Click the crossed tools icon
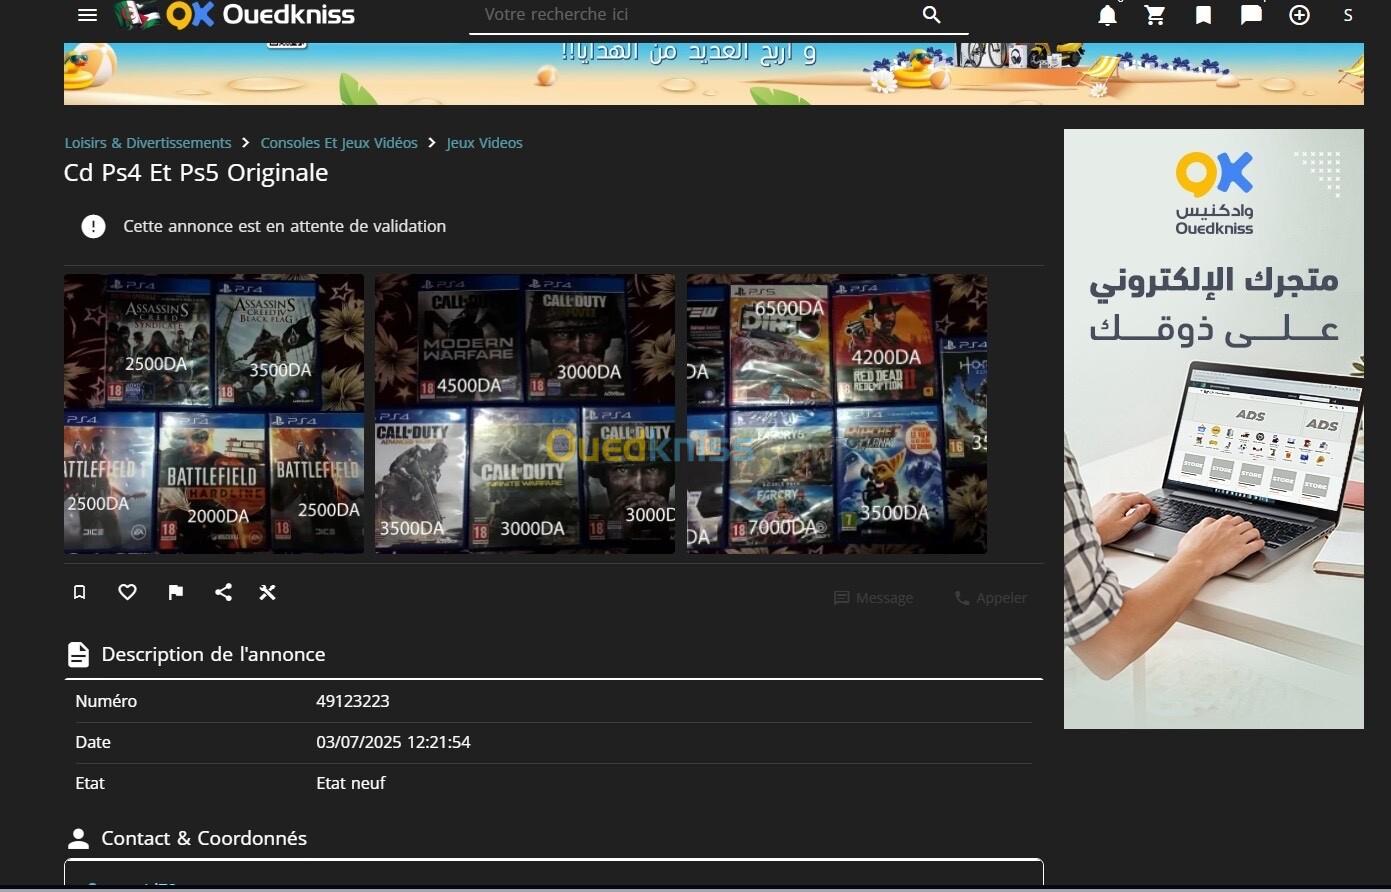 [x=267, y=592]
